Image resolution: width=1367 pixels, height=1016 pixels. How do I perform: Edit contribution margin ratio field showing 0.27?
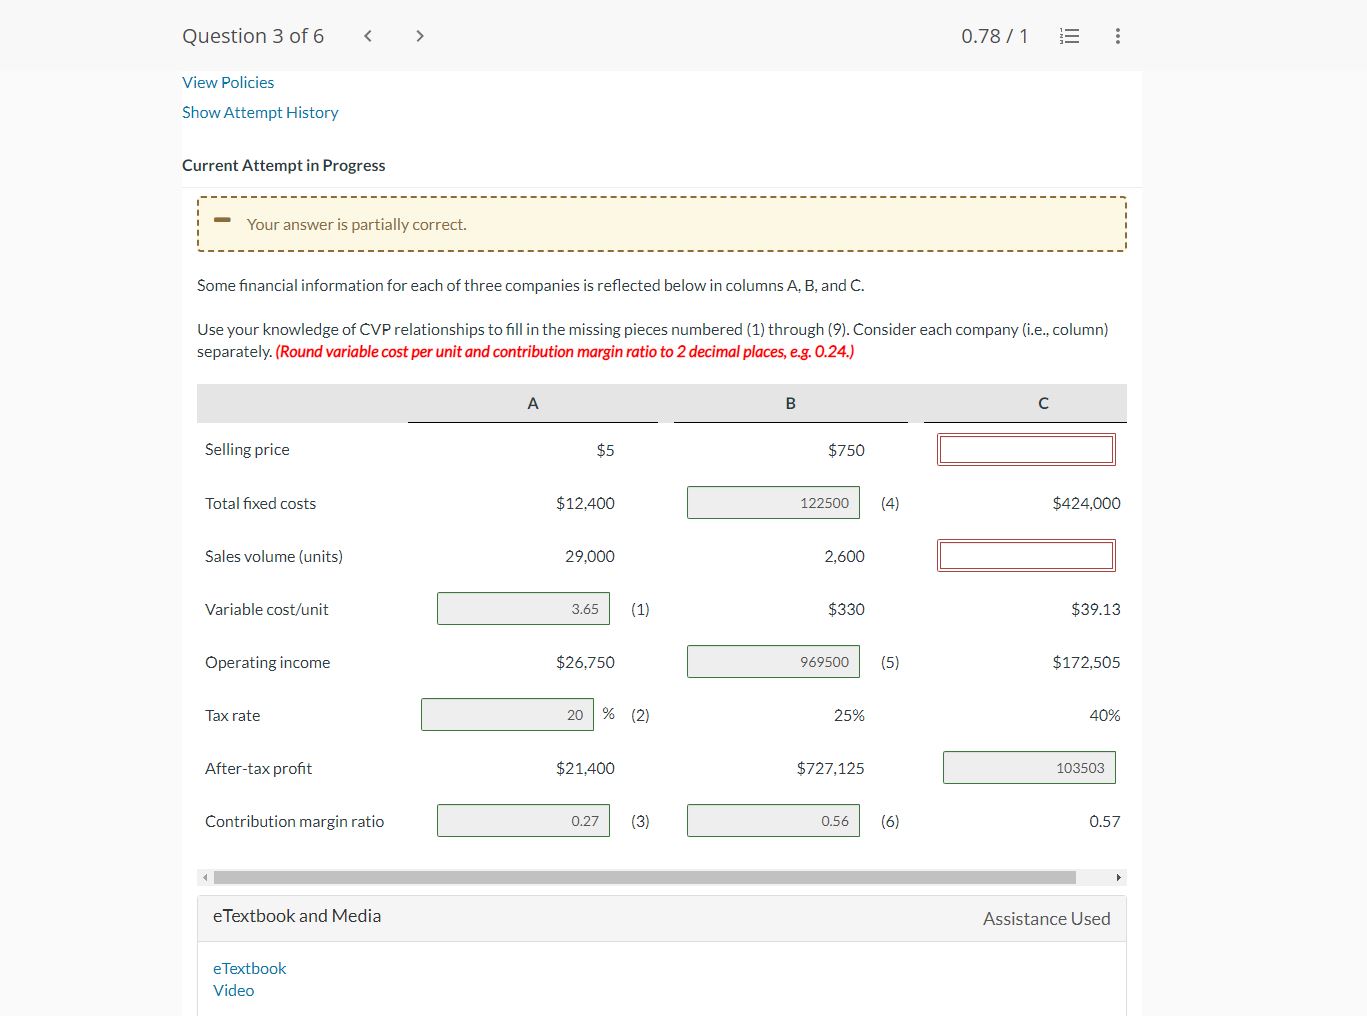coord(523,821)
